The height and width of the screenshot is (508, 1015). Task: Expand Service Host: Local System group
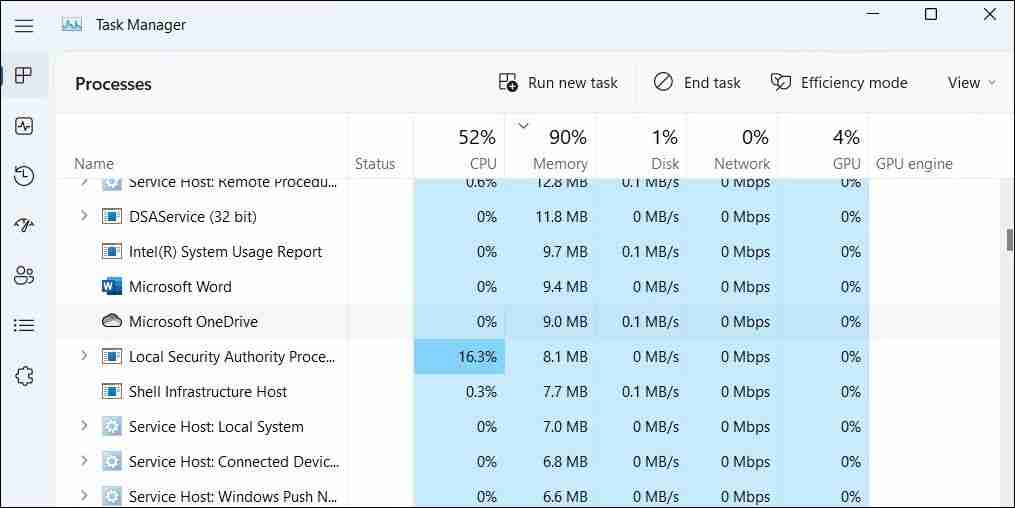point(84,425)
